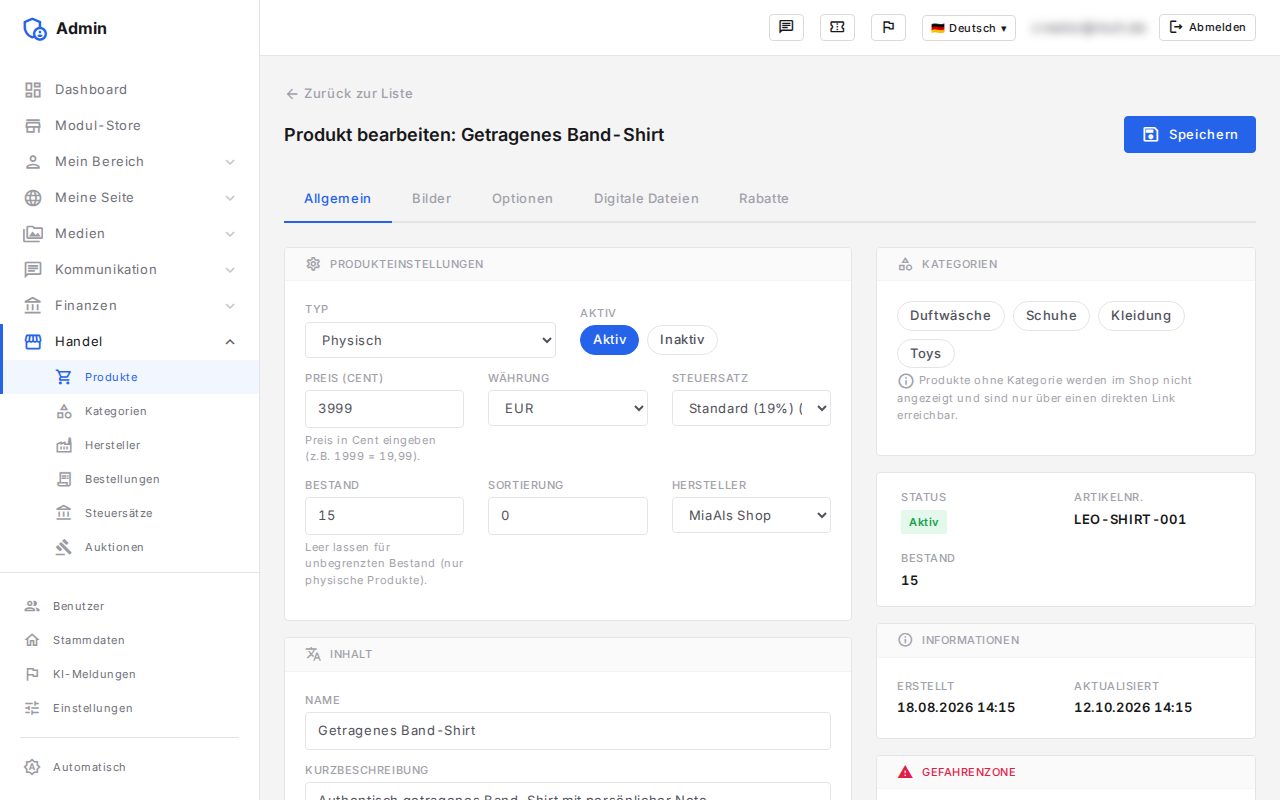Expand the Finanzen sidebar menu
1280x800 pixels.
click(x=130, y=306)
